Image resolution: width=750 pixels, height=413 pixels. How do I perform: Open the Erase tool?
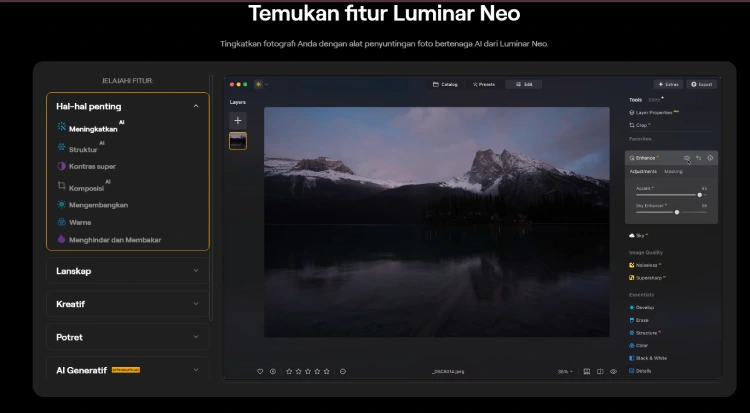[639, 320]
